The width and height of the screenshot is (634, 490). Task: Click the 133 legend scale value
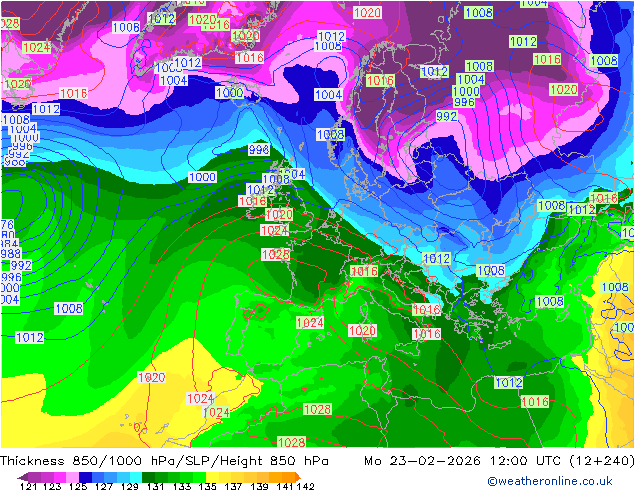click(x=182, y=486)
